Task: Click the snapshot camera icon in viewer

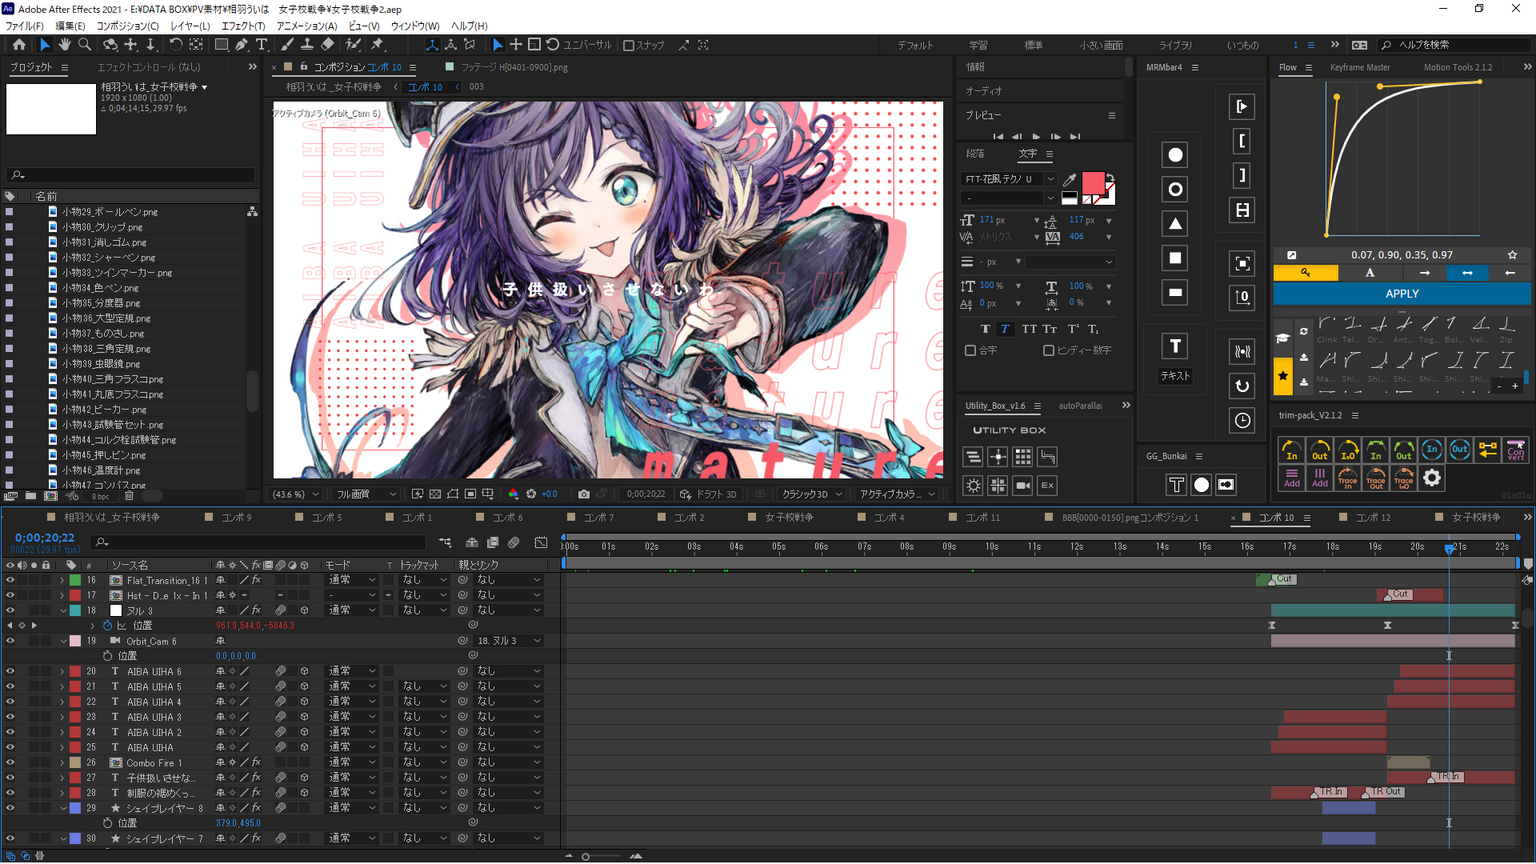Action: 584,494
